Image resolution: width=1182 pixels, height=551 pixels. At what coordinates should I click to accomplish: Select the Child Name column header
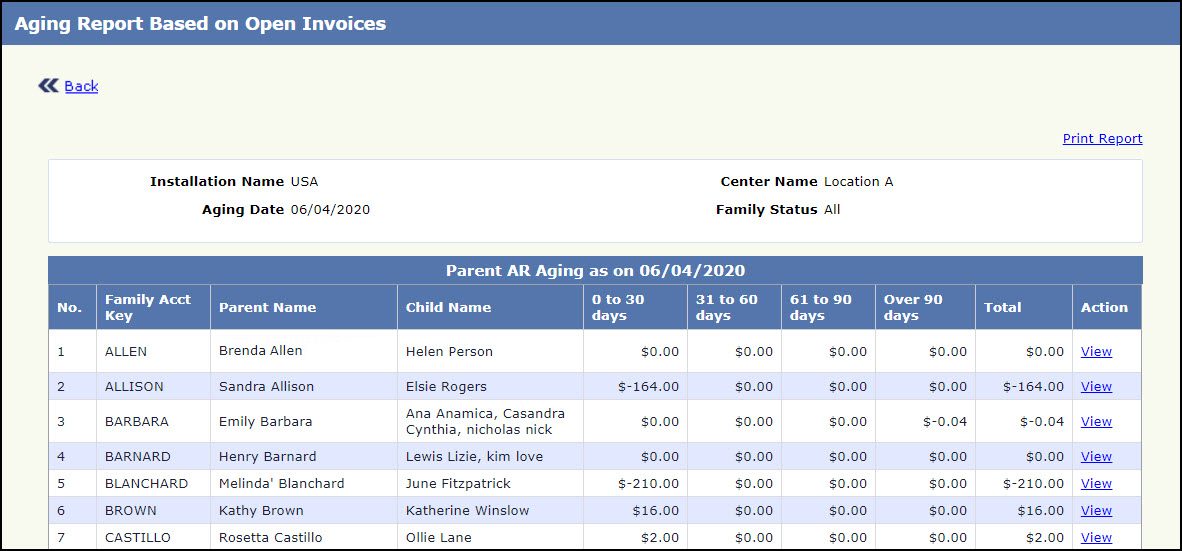(x=448, y=308)
